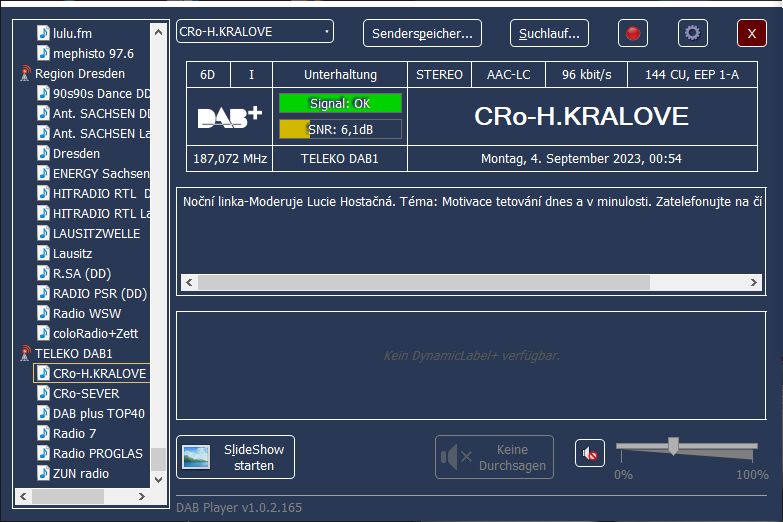
Task: Click the station list horizontal scrollbar thumb
Action: point(68,497)
